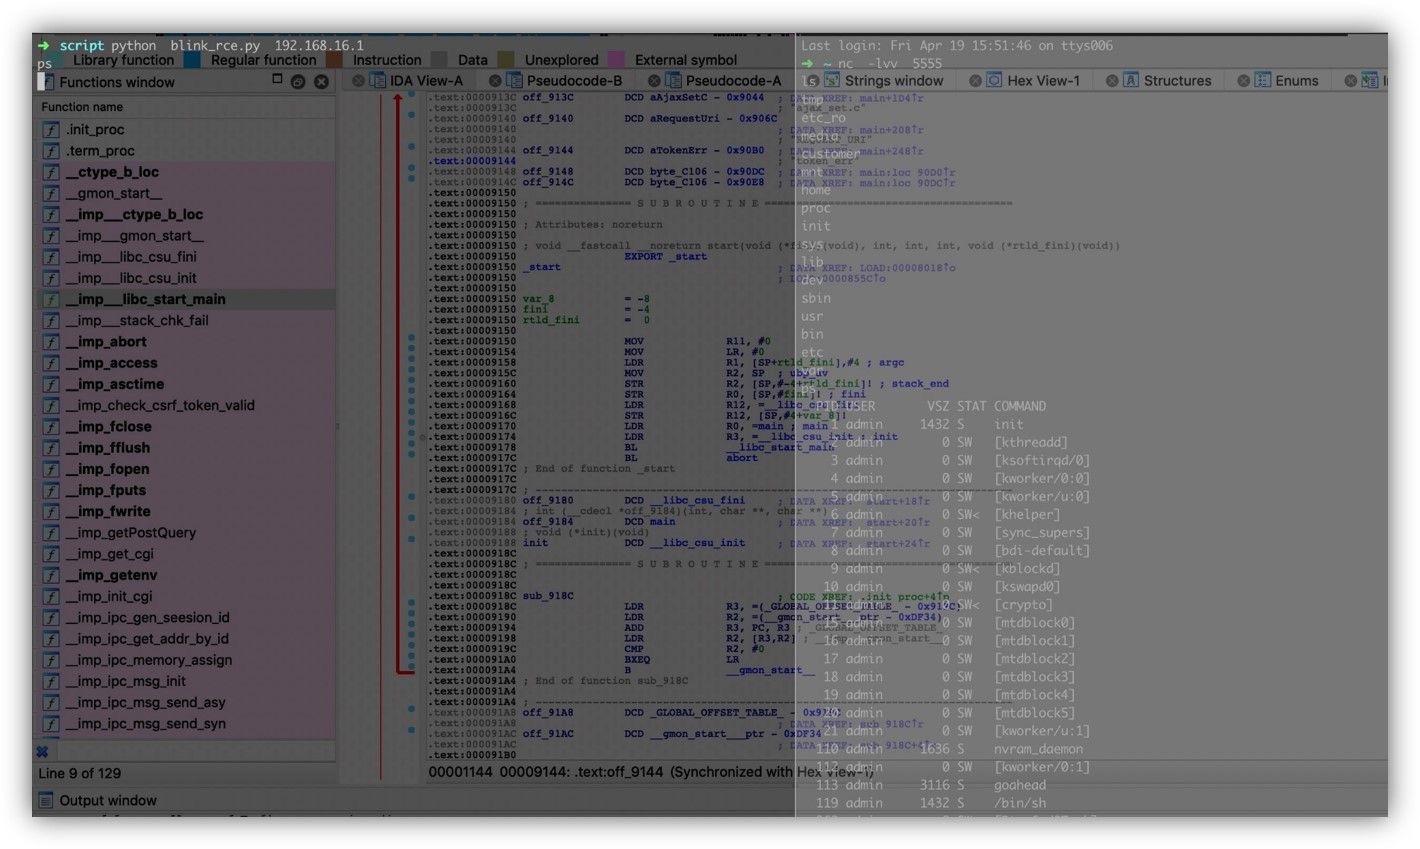Viewport: 1420px width, 849px height.
Task: Select __imp_check_csrf_token_valid function
Action: pyautogui.click(x=185, y=405)
